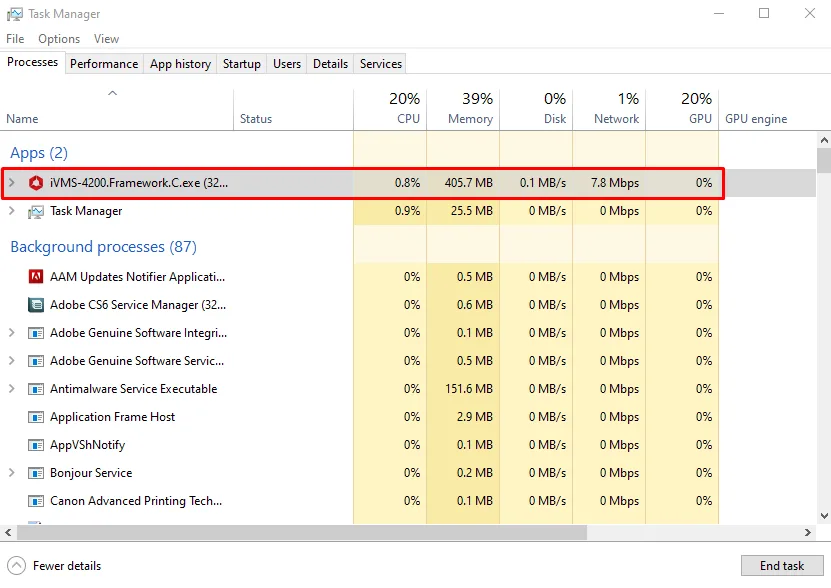Sort by the GPU engine column header
The height and width of the screenshot is (588, 831).
767,110
